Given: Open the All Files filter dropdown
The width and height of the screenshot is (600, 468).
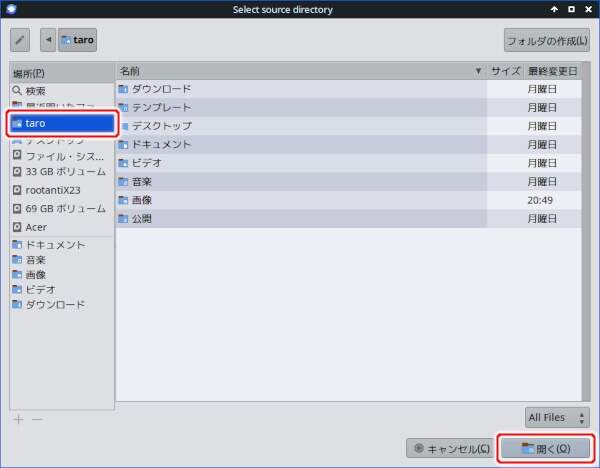Looking at the screenshot, I should click(557, 417).
